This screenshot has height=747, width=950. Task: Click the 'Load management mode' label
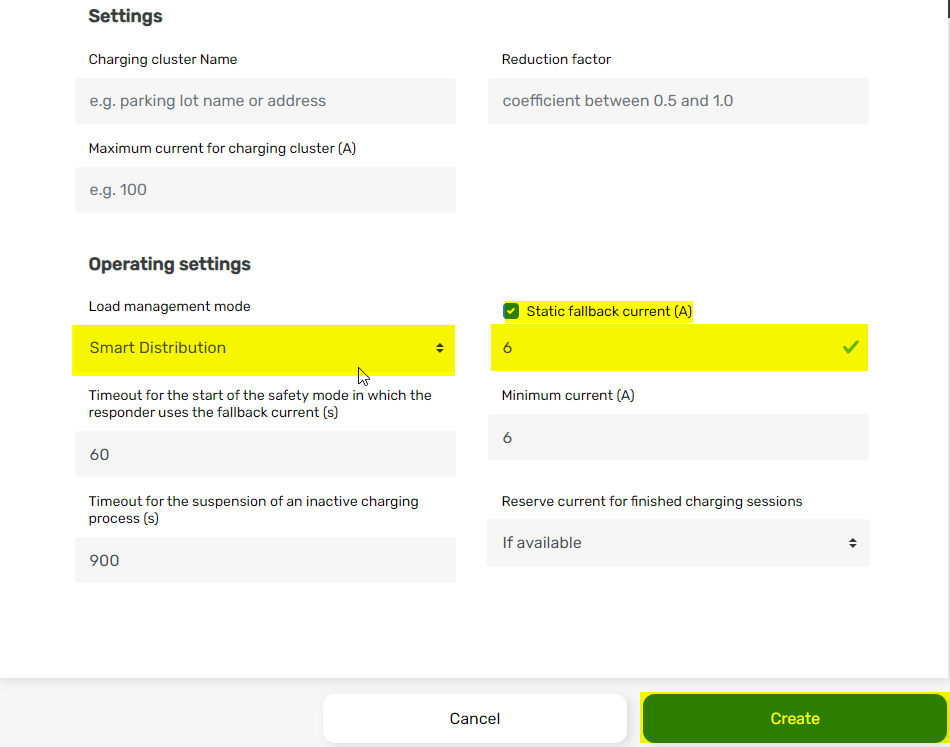pos(169,306)
